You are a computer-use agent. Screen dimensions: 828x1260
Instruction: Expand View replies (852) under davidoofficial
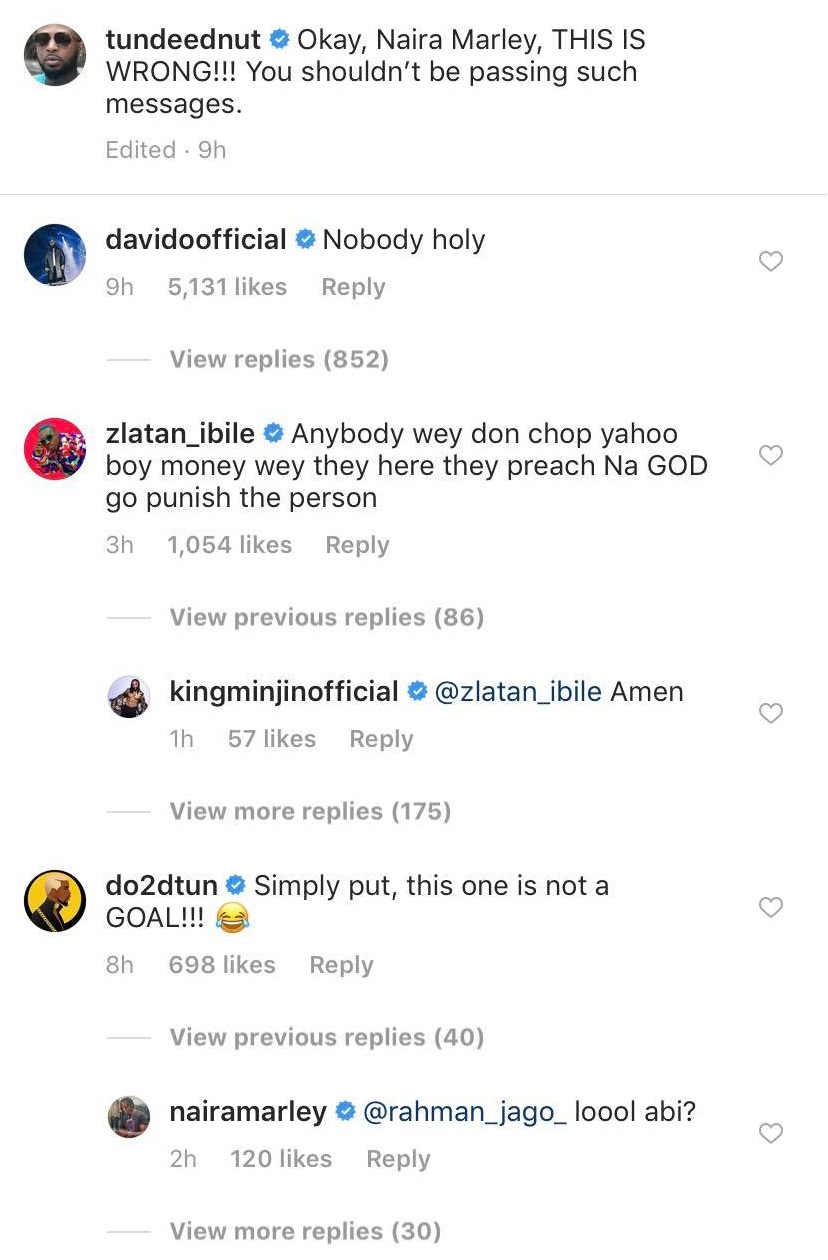tap(279, 359)
